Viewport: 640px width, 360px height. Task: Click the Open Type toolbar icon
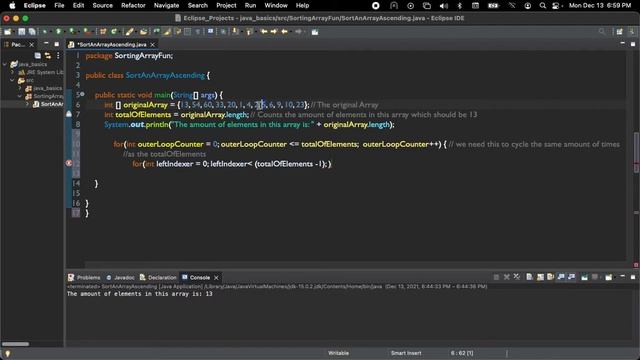143,32
